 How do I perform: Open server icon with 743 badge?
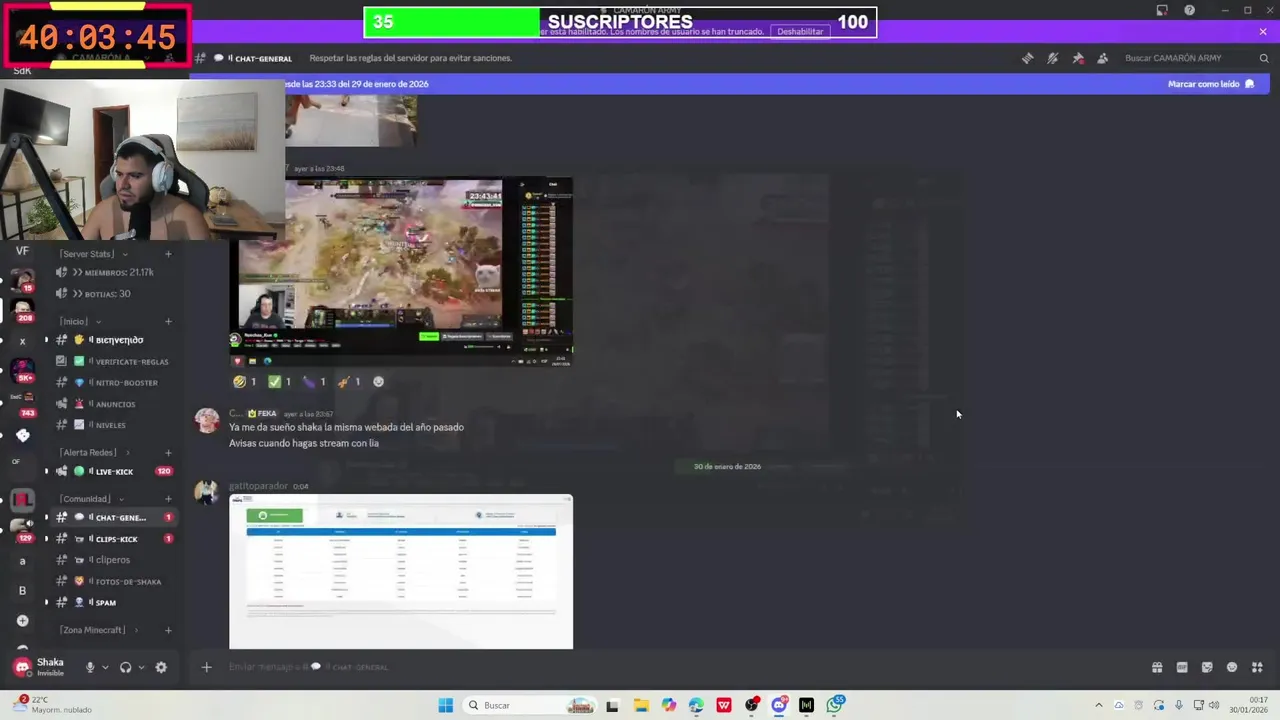coord(22,403)
